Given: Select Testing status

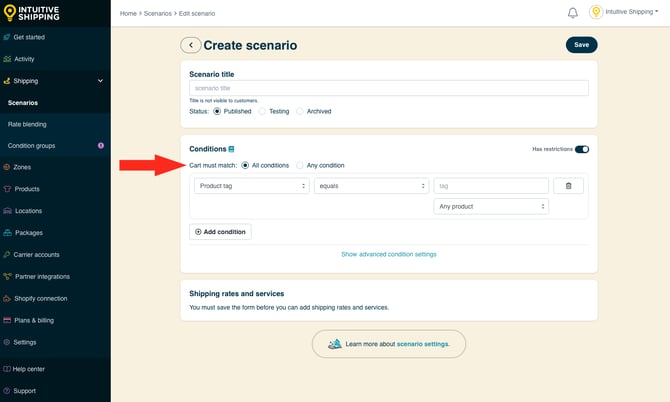Looking at the screenshot, I should click(262, 112).
